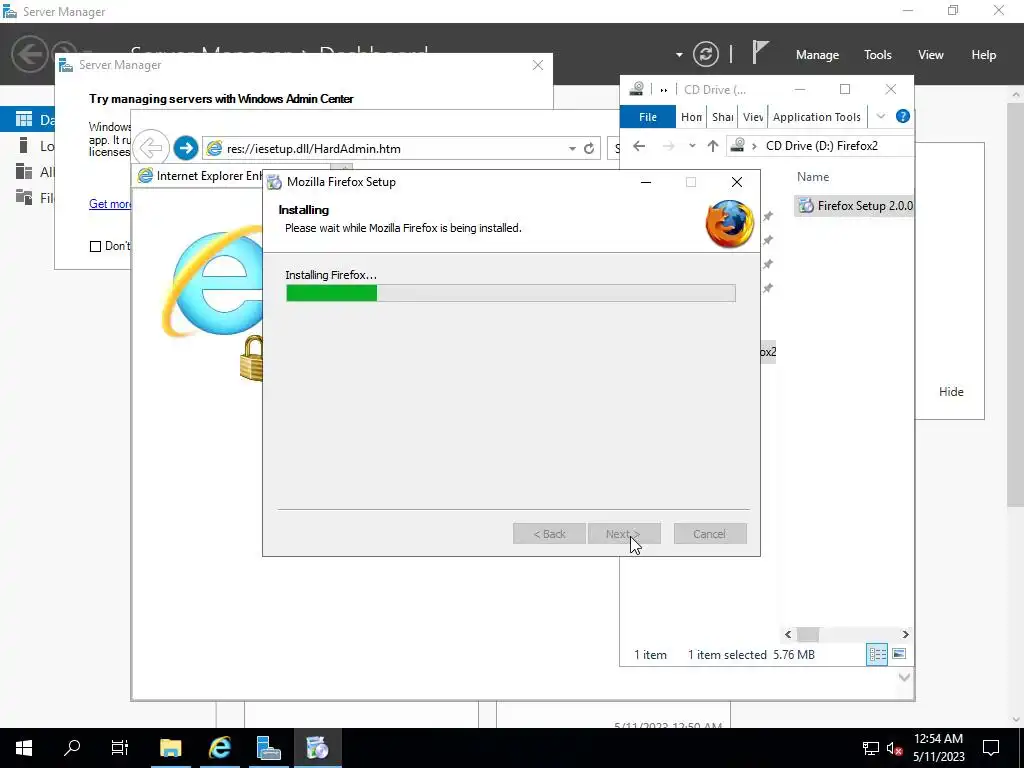The width and height of the screenshot is (1024, 768).
Task: Open the Manage menu
Action: tap(817, 55)
